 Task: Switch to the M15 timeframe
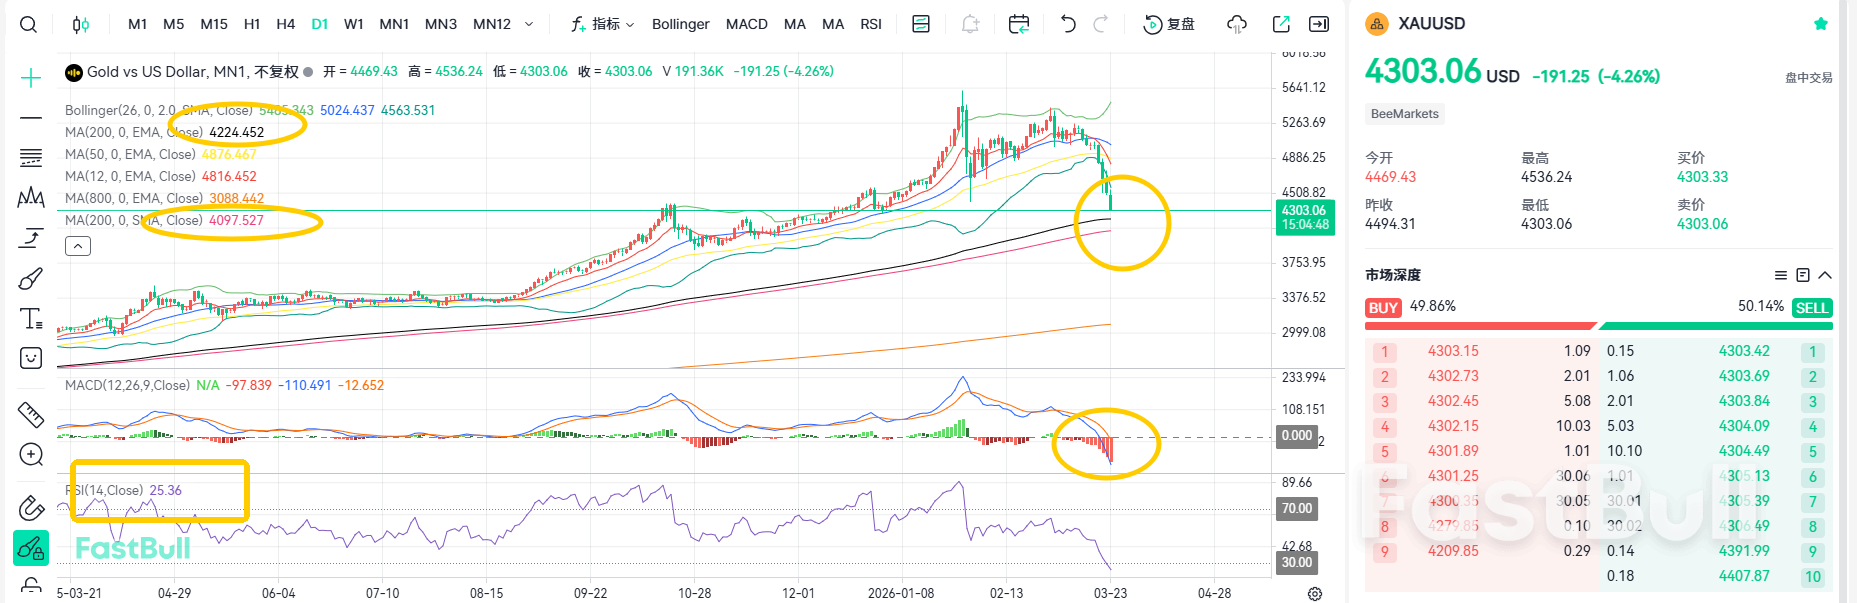[x=214, y=24]
